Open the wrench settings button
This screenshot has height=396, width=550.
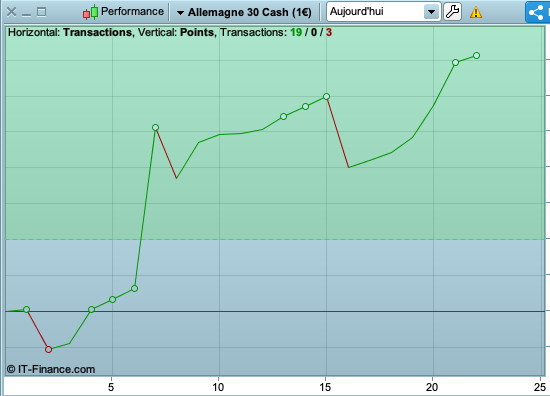pyautogui.click(x=452, y=12)
